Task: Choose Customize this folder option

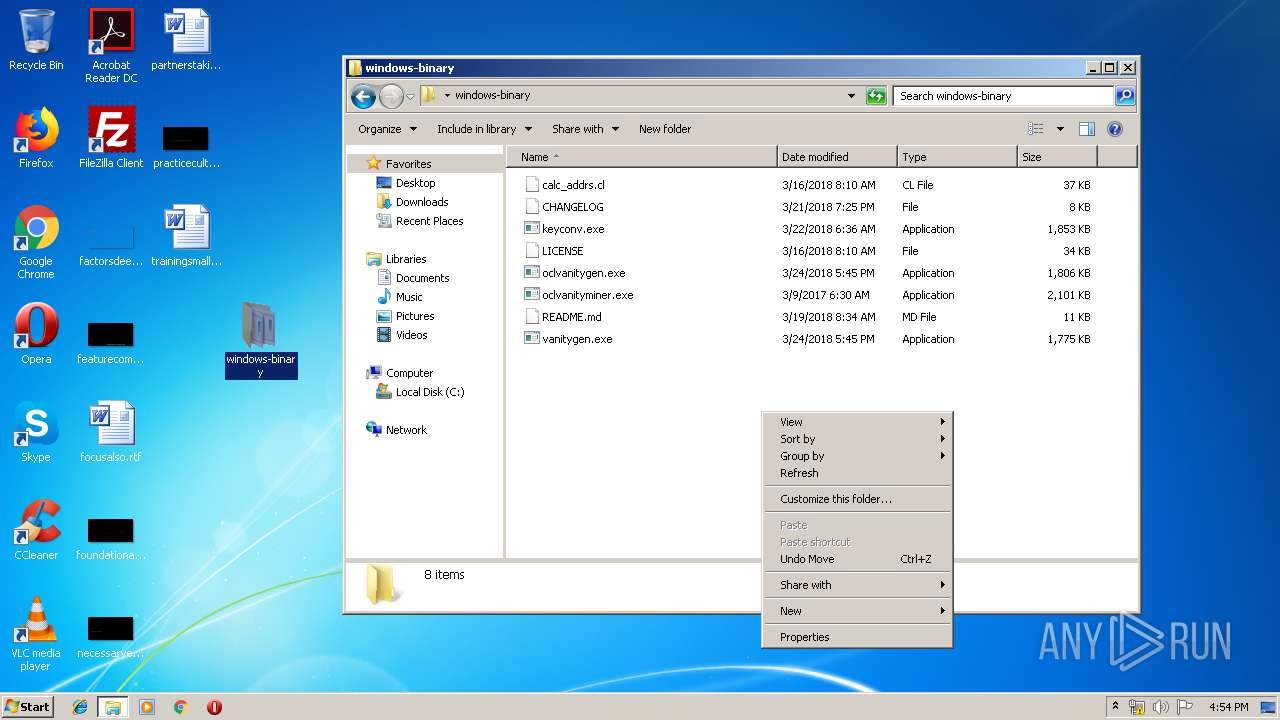Action: (858, 499)
